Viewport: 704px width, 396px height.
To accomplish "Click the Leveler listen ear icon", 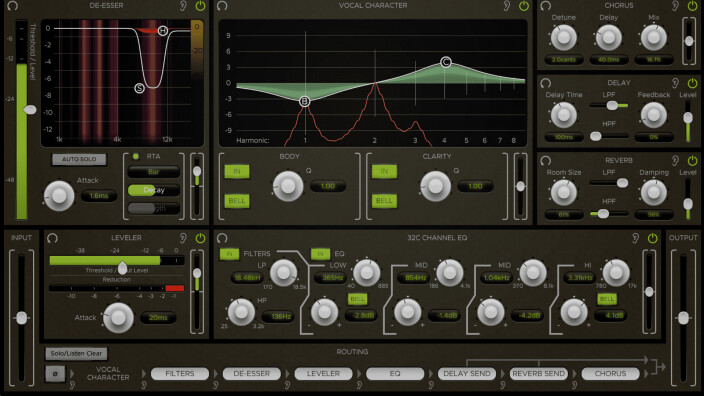I will pyautogui.click(x=183, y=238).
